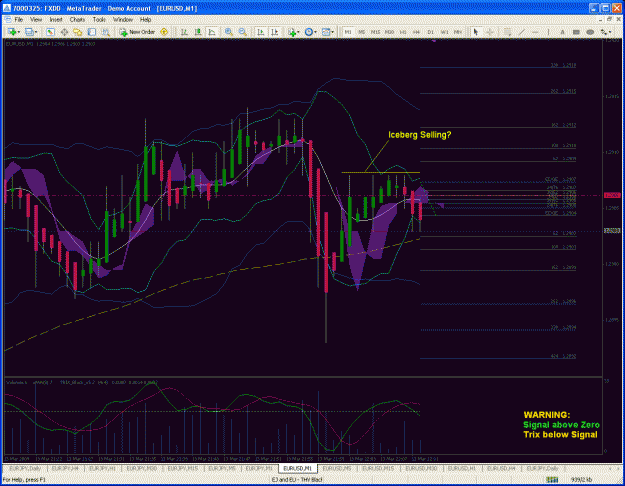The width and height of the screenshot is (625, 486).
Task: Switch timeframe to MN
Action: (x=458, y=32)
